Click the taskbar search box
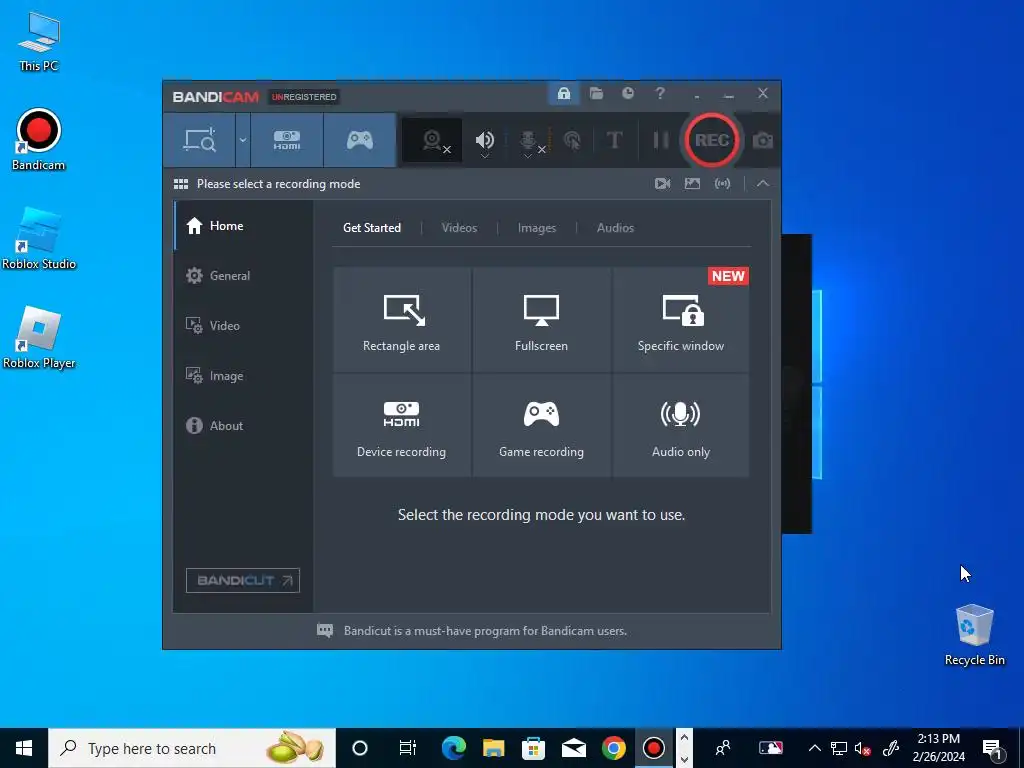Image resolution: width=1024 pixels, height=768 pixels. (x=192, y=748)
